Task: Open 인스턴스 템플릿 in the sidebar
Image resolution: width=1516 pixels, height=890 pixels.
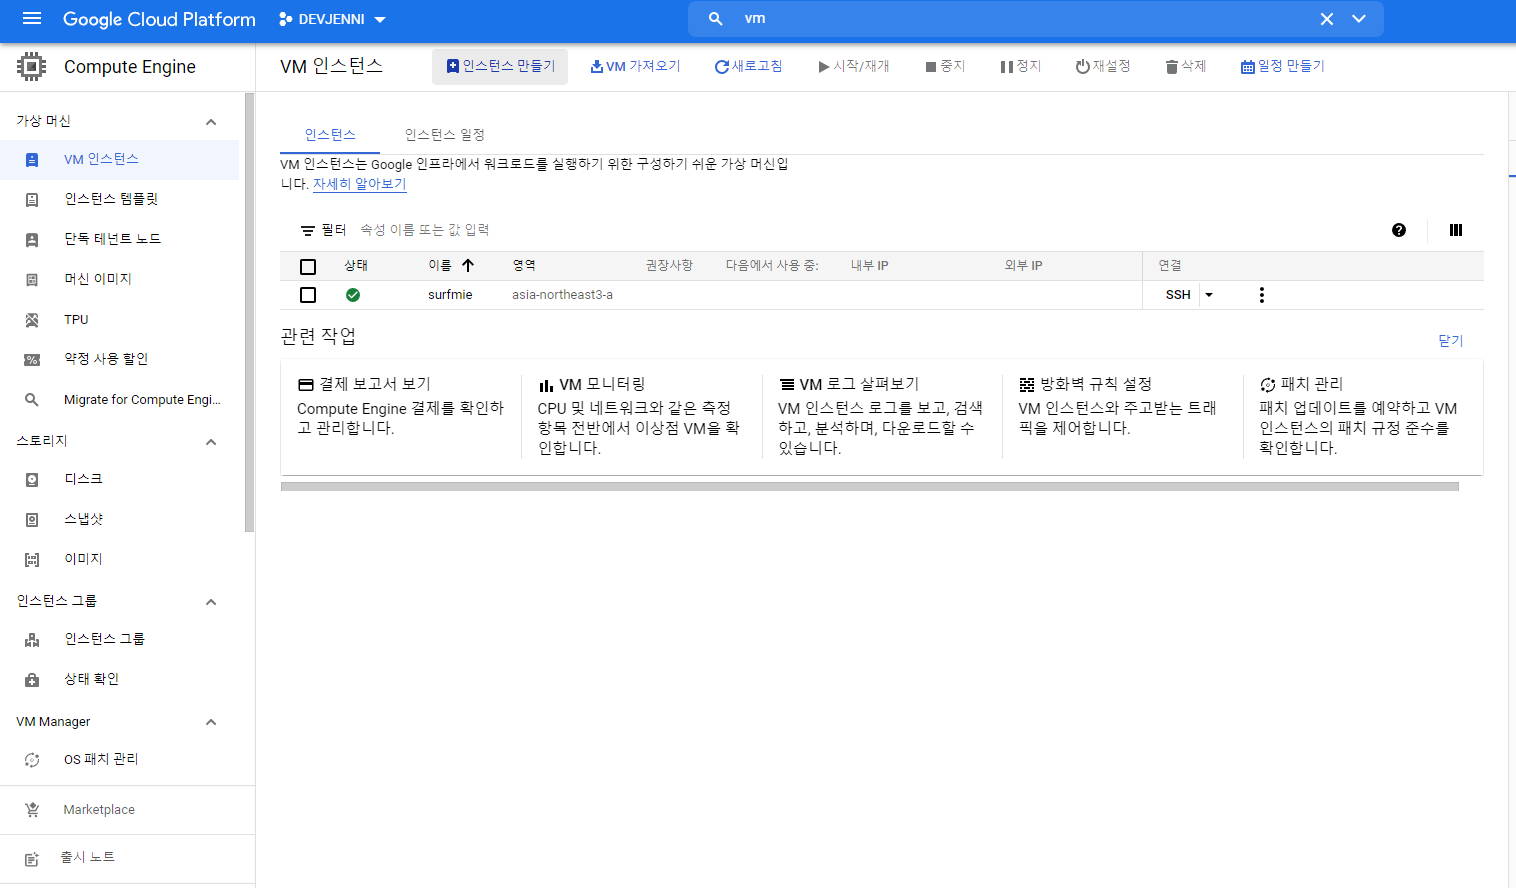Action: pyautogui.click(x=120, y=200)
